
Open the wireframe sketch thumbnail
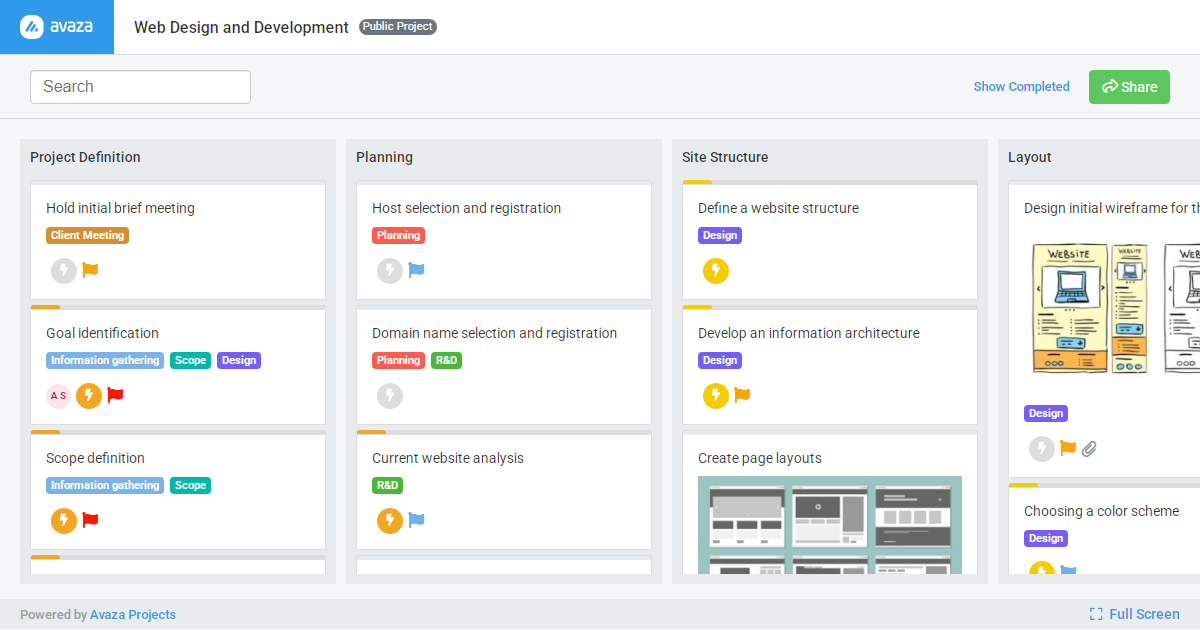(1112, 310)
